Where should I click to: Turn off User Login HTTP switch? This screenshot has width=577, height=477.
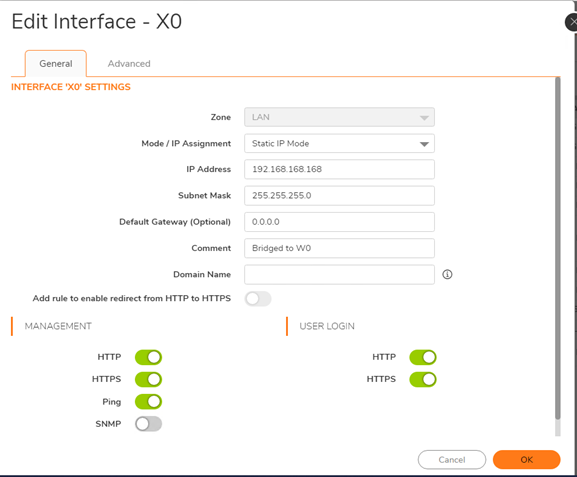click(x=423, y=357)
